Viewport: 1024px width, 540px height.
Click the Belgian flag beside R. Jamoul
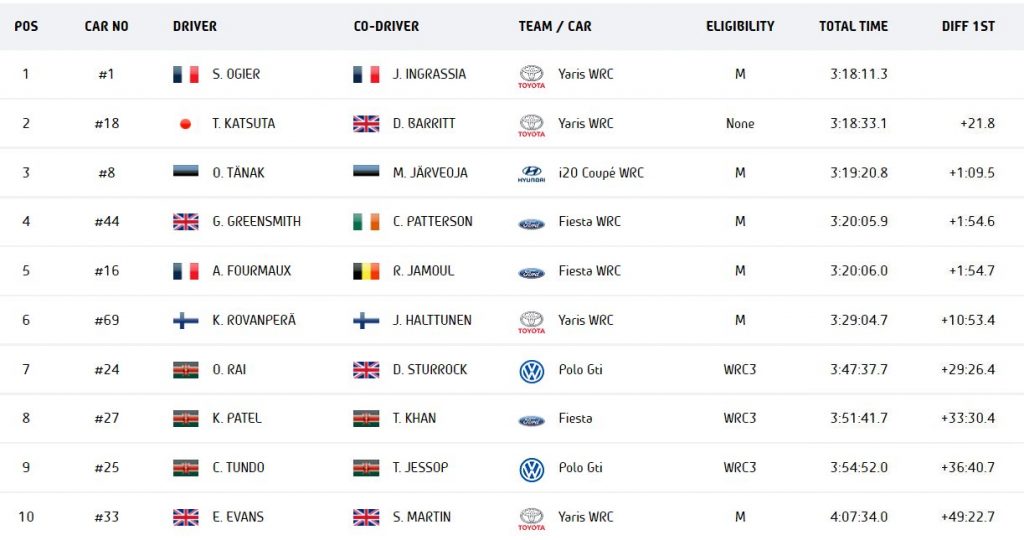366,271
